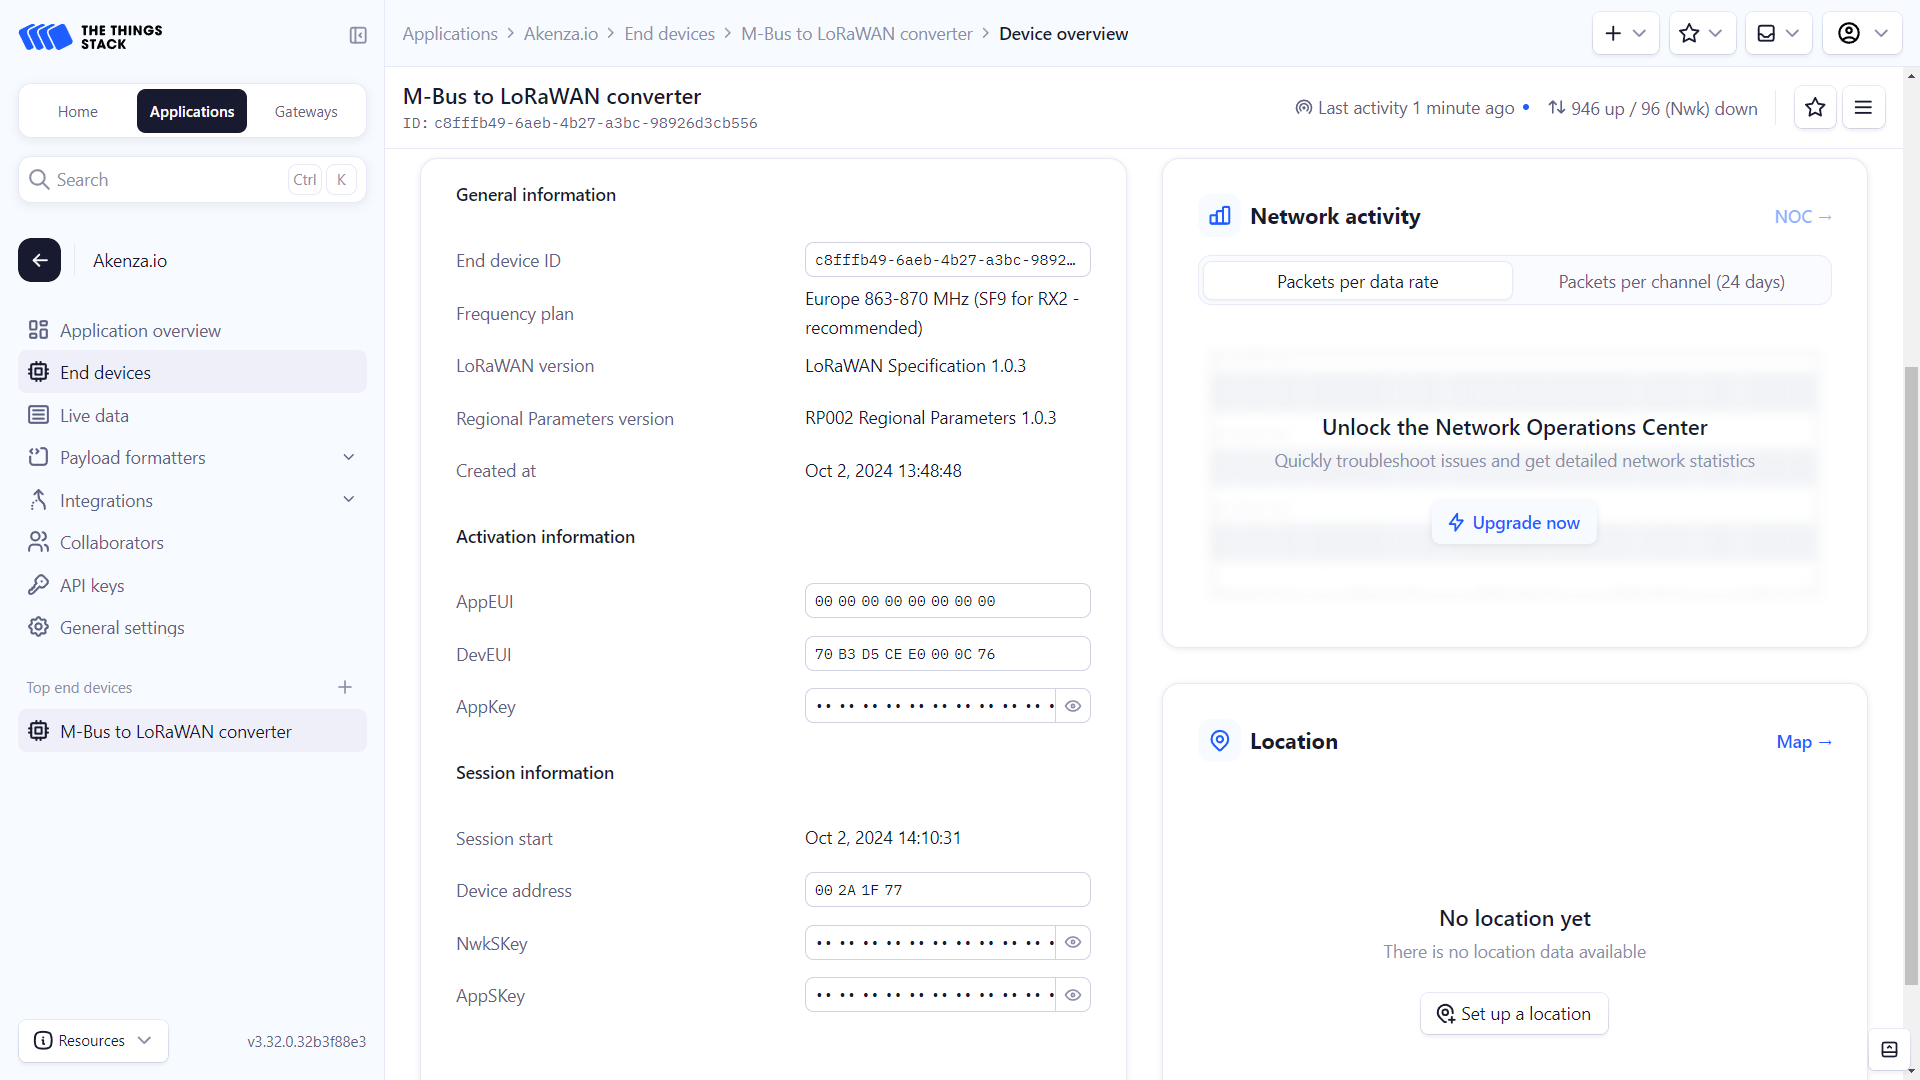
Task: Expand Payload formatters submenu
Action: pyautogui.click(x=349, y=457)
